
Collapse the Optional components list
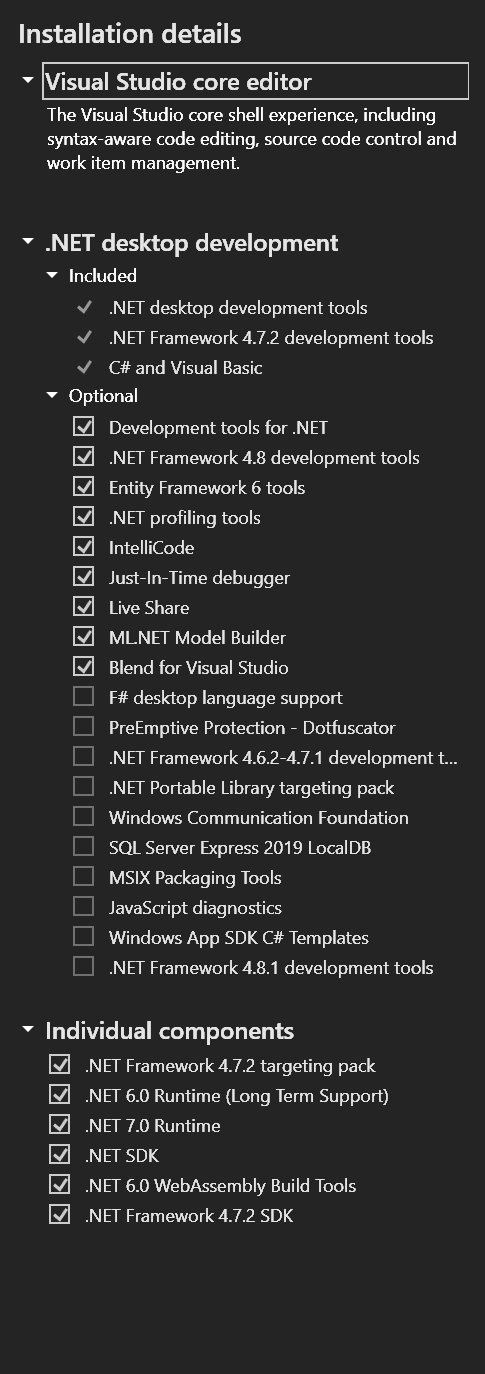[53, 395]
